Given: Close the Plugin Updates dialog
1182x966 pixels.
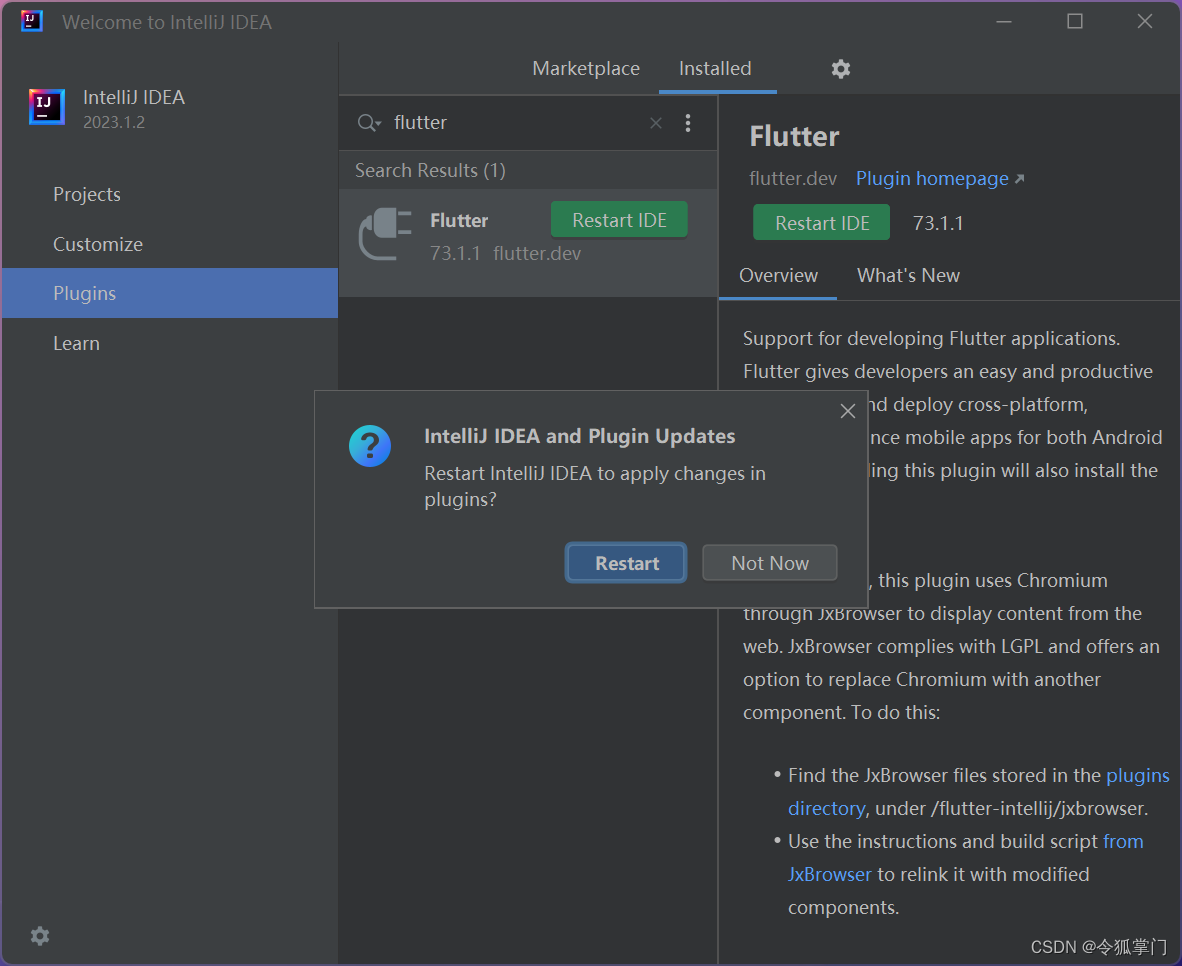Looking at the screenshot, I should (x=847, y=411).
